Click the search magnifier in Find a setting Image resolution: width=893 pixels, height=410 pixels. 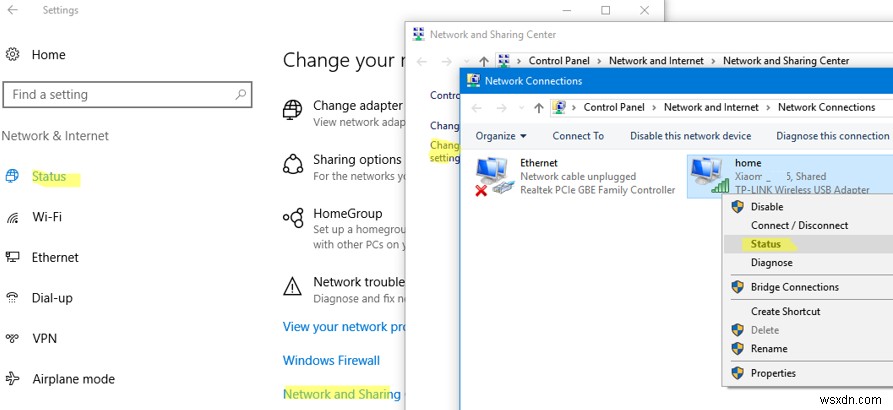[240, 95]
